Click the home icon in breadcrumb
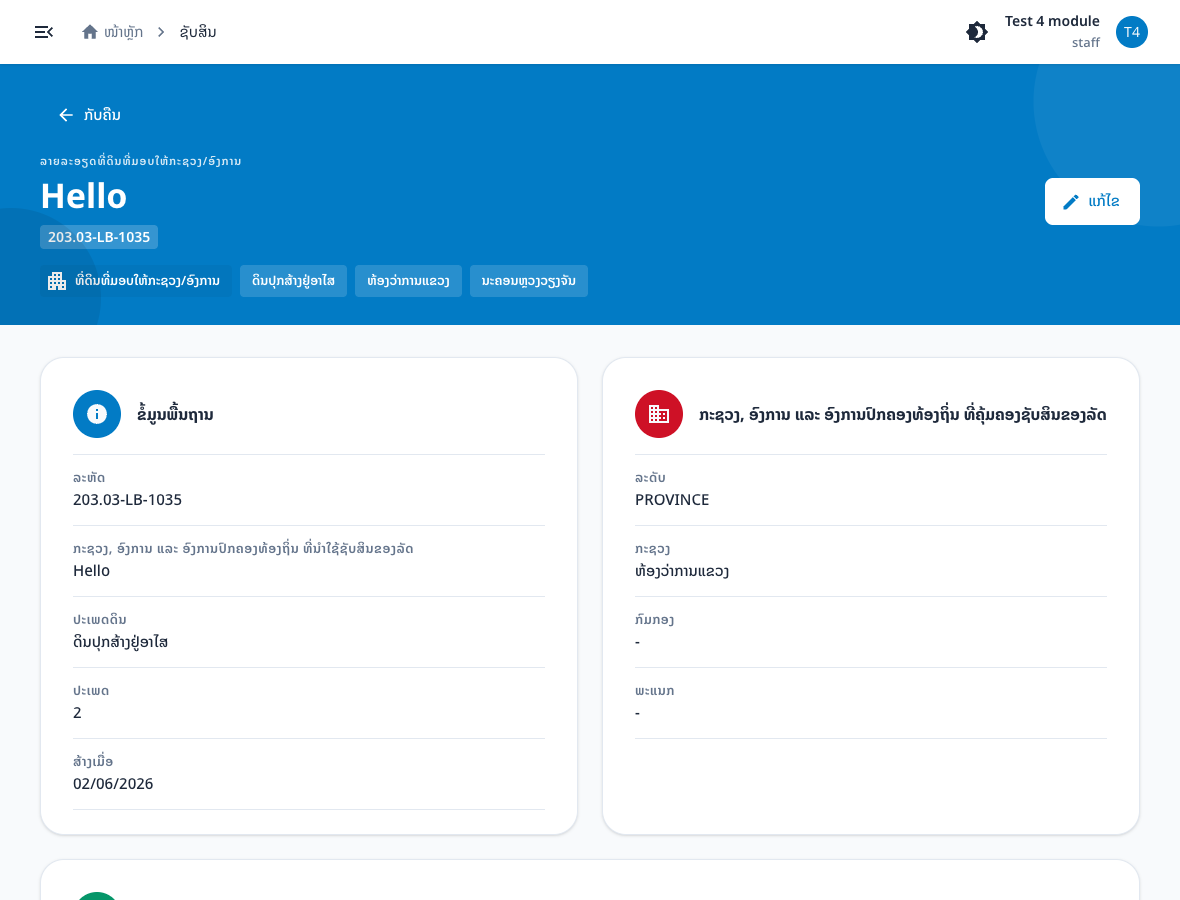 click(x=90, y=32)
